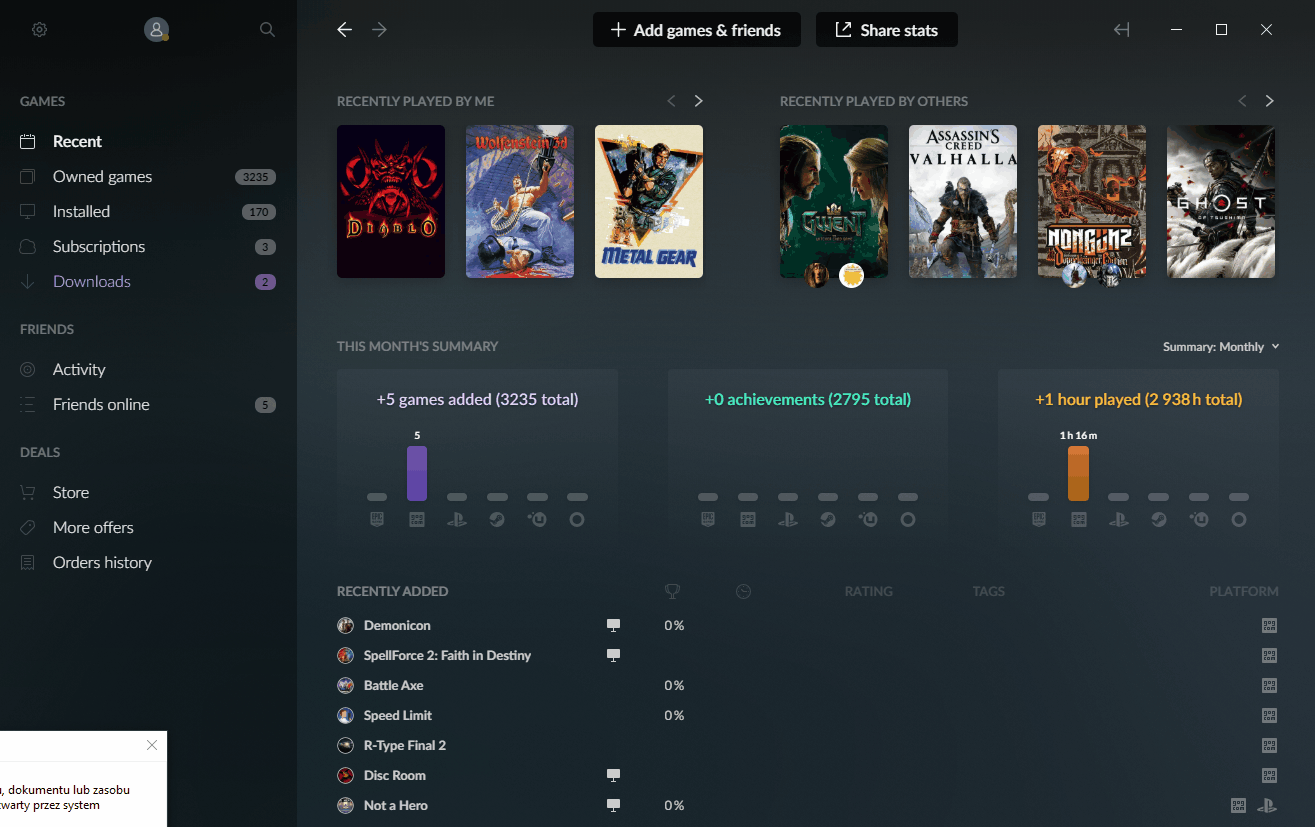Image resolution: width=1315 pixels, height=827 pixels.
Task: Open SpellForce 2: Faith in Destiny entry
Action: tap(808, 656)
